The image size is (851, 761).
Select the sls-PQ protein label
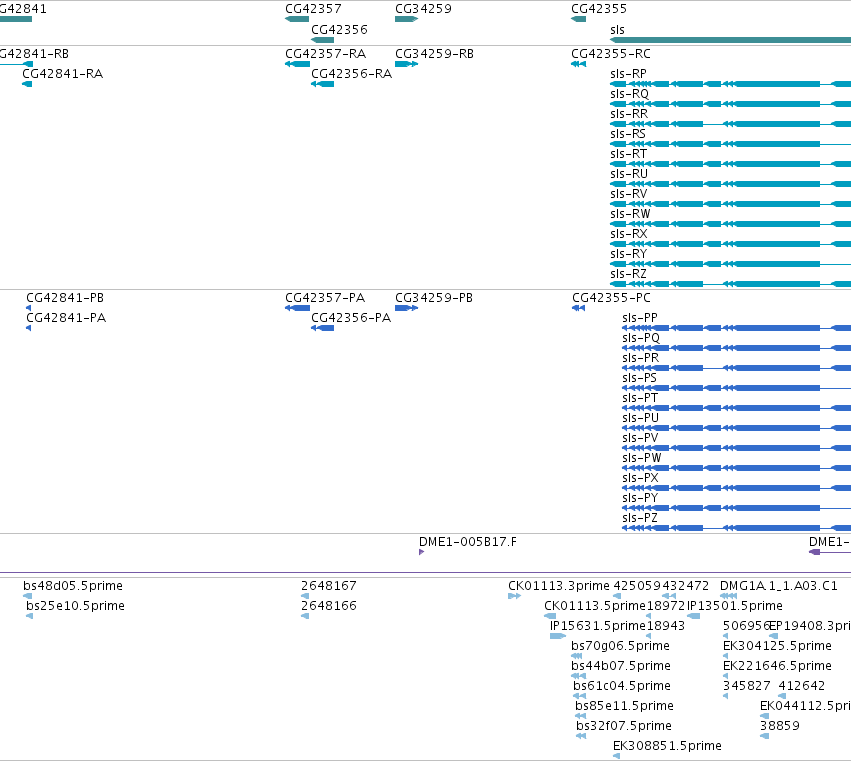(x=641, y=338)
